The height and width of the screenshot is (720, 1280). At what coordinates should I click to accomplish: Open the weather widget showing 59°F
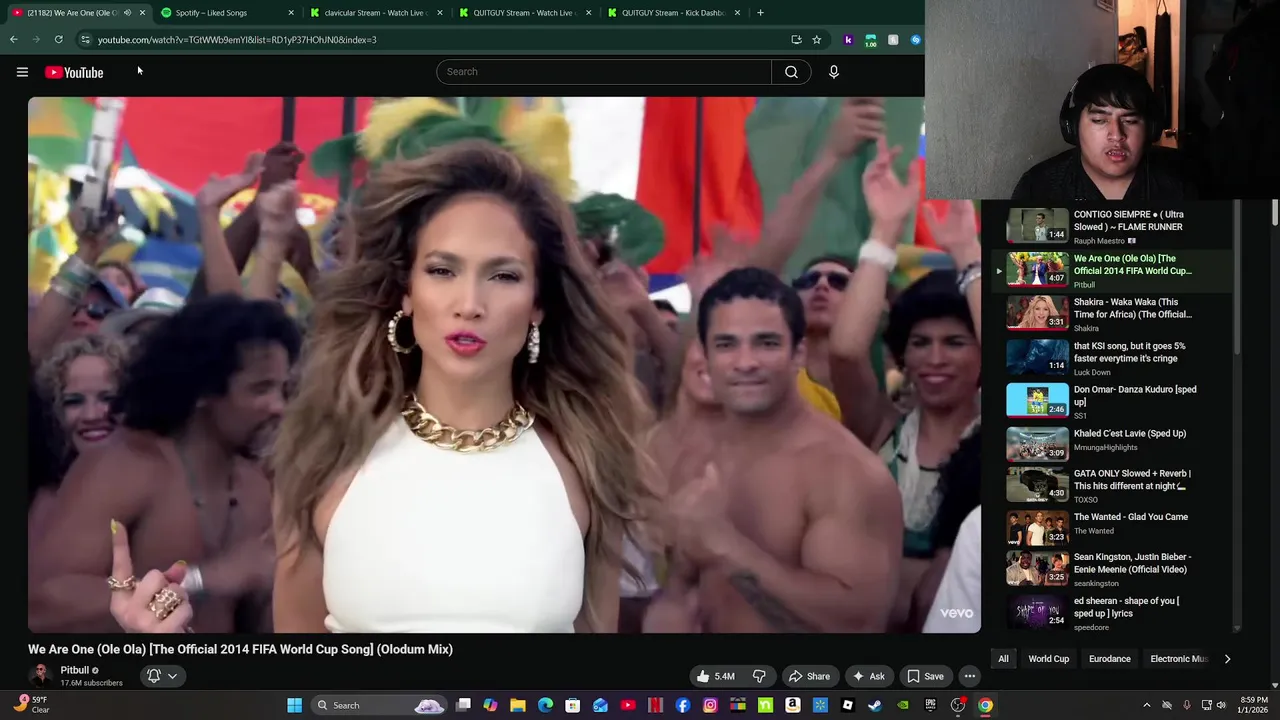[30, 705]
